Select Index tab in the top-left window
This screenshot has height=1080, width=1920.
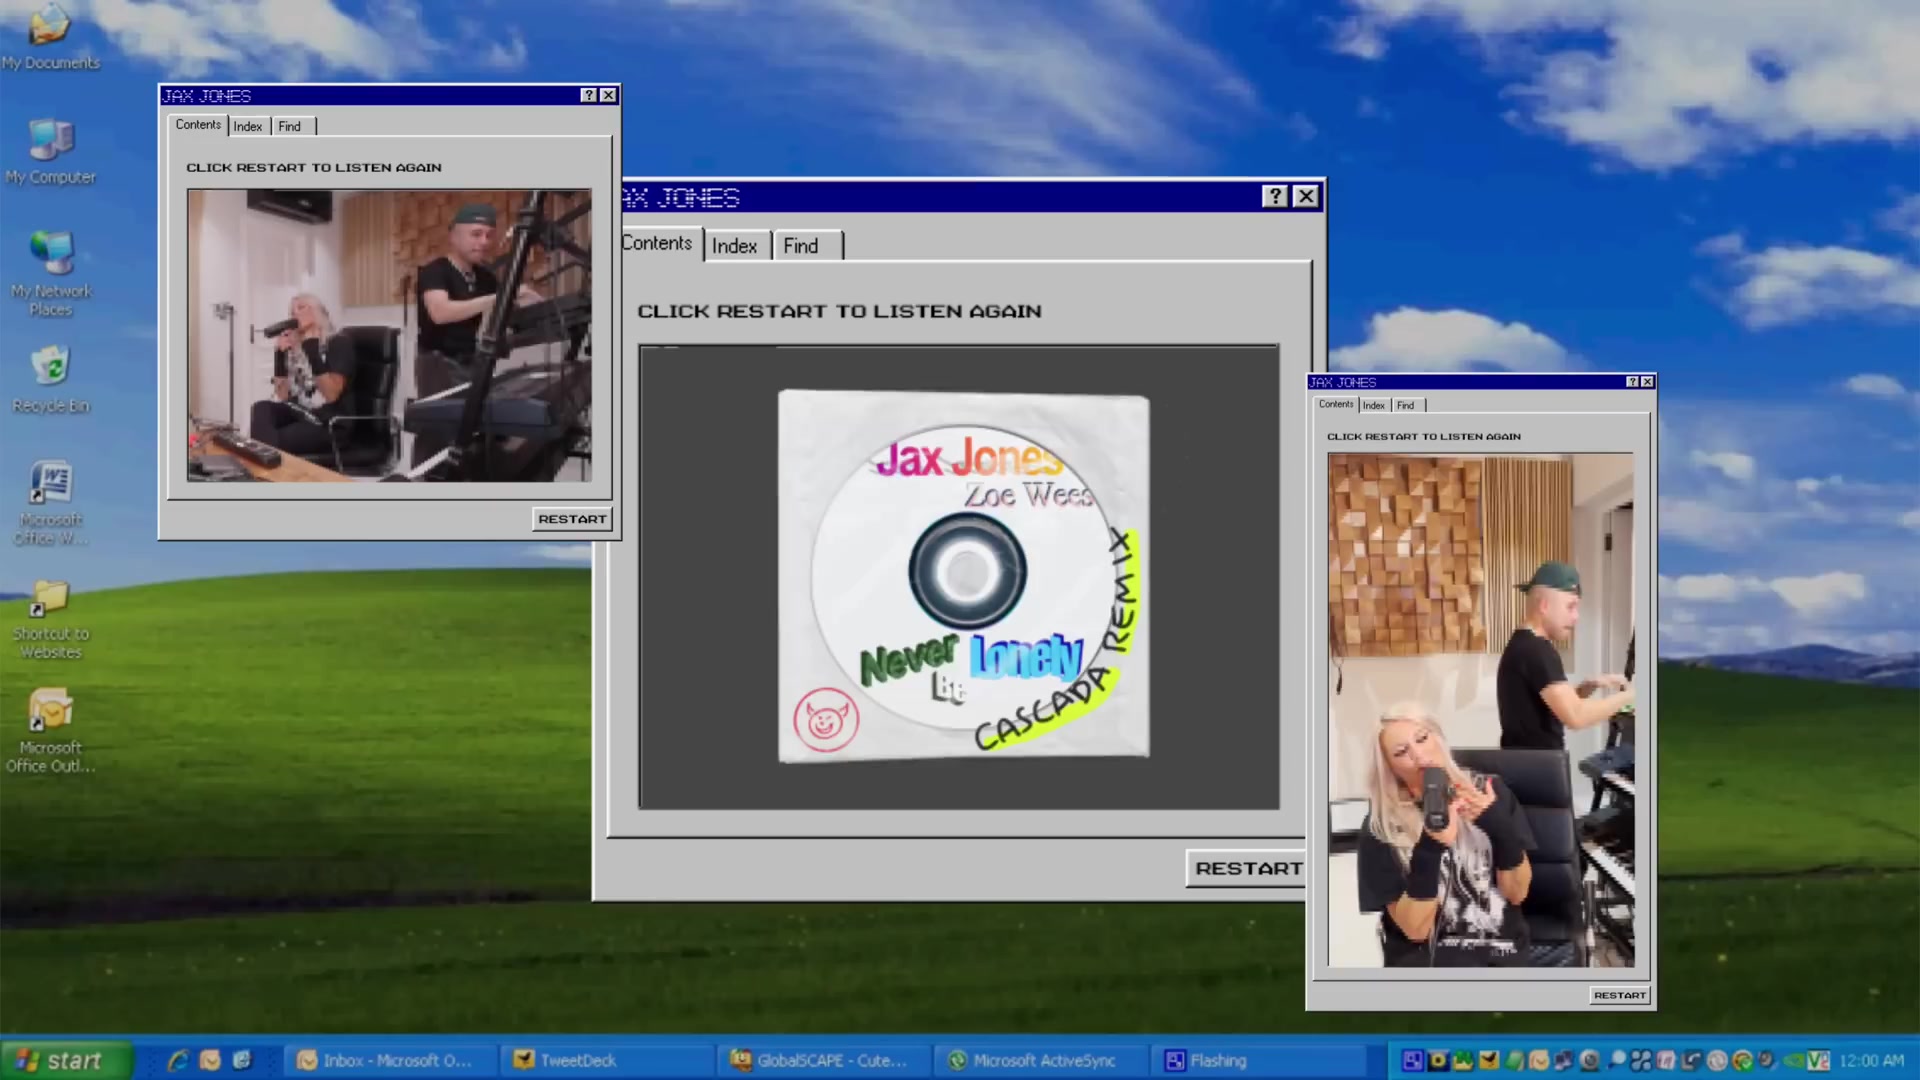248,126
